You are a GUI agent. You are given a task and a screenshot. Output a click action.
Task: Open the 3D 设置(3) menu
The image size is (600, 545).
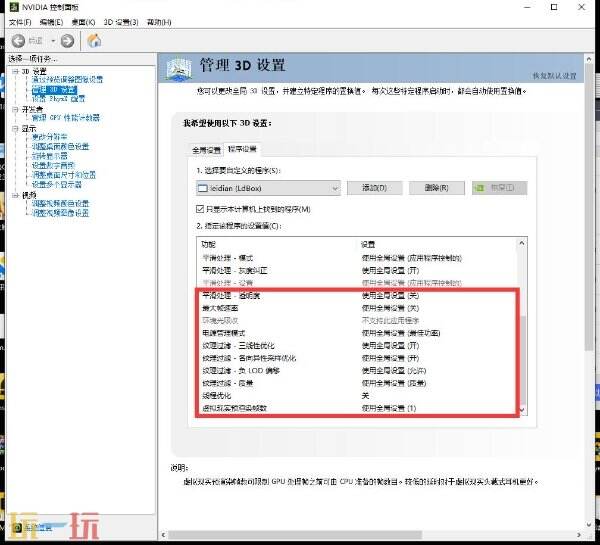click(121, 22)
